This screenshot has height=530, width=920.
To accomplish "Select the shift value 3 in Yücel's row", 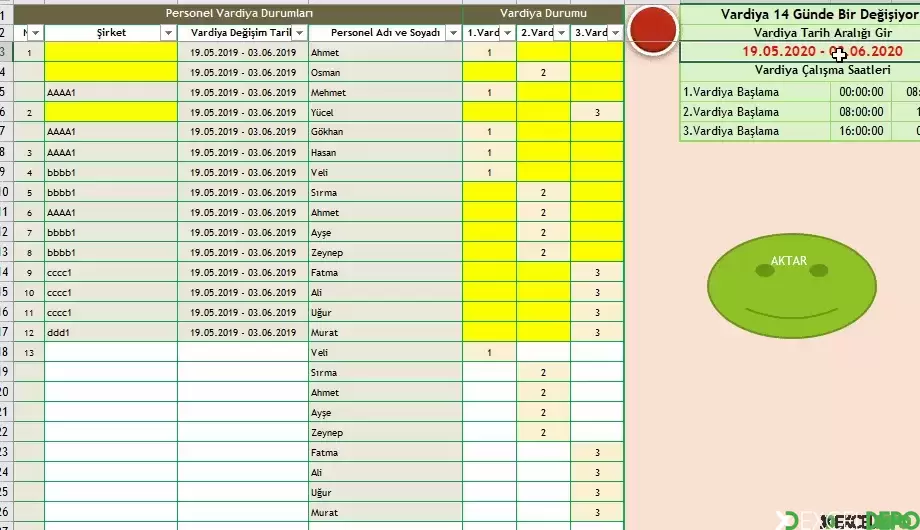I will coord(597,113).
